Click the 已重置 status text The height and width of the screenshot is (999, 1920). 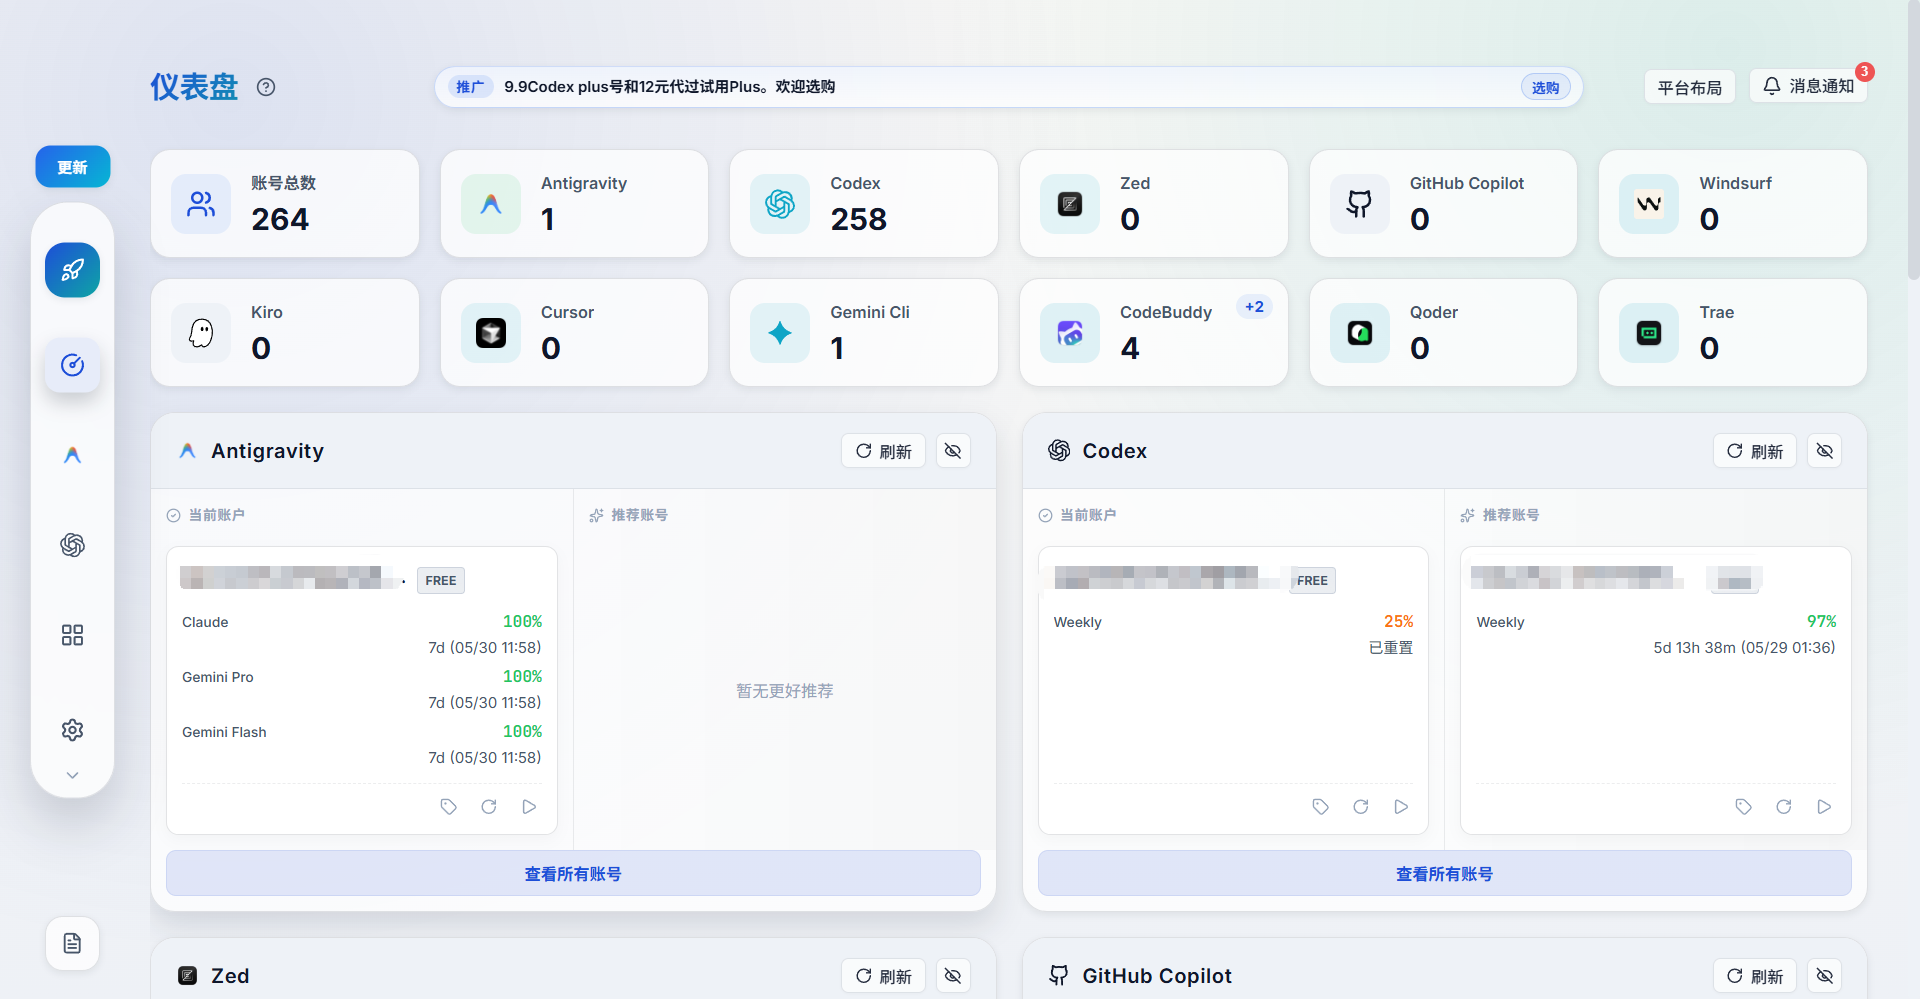[x=1391, y=648]
